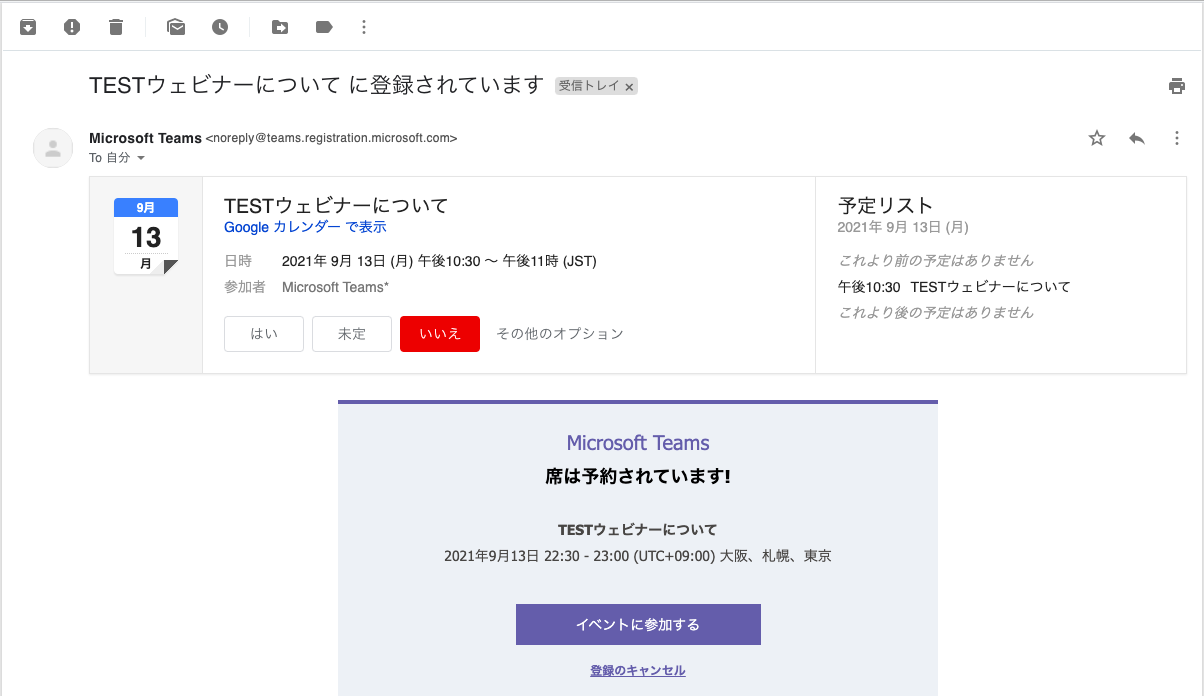Respond いいえ to the invitation
The width and height of the screenshot is (1204, 696).
pyautogui.click(x=440, y=334)
